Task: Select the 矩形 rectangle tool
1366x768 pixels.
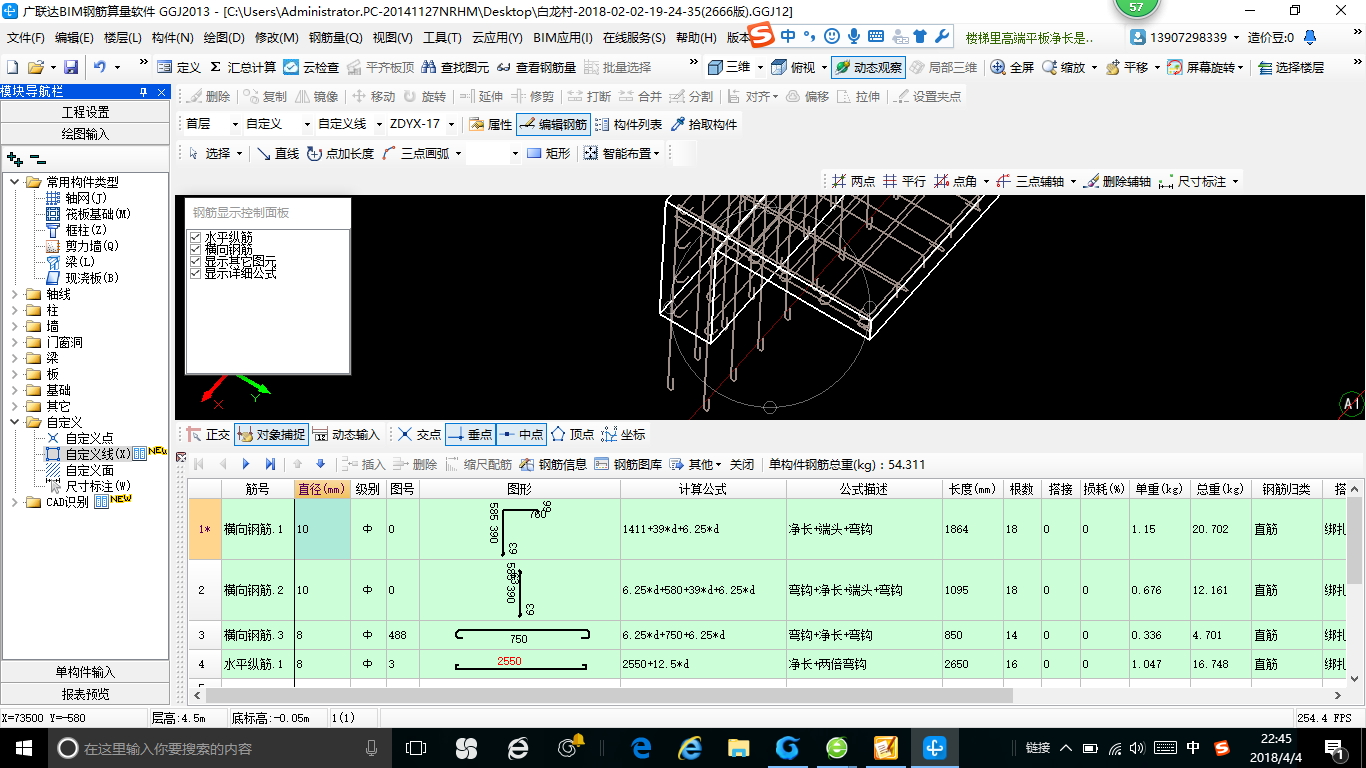Action: click(x=548, y=153)
